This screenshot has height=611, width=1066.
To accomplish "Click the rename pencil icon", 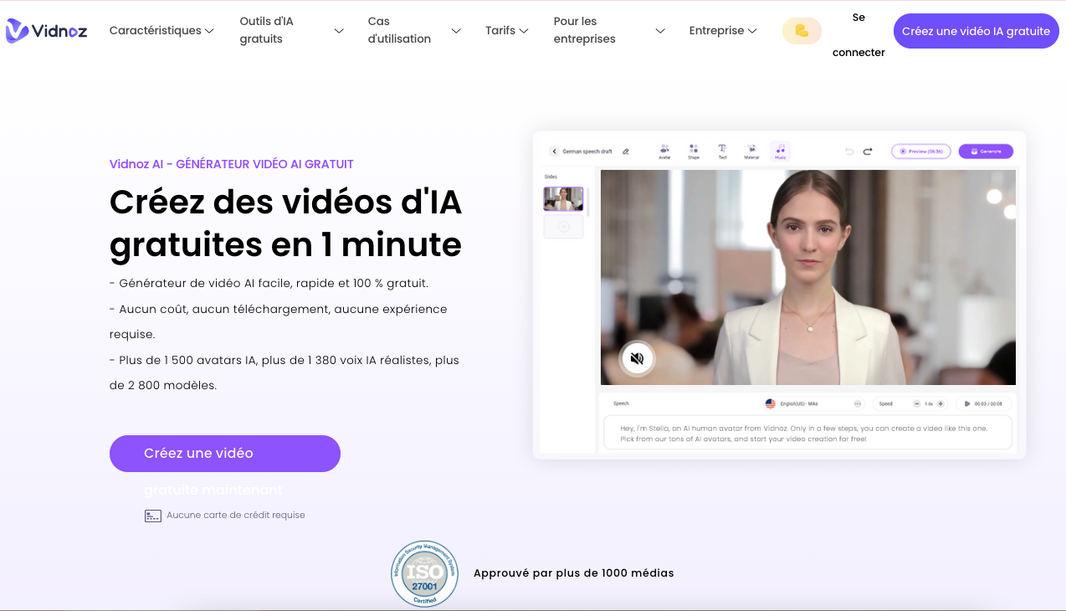I will click(625, 152).
